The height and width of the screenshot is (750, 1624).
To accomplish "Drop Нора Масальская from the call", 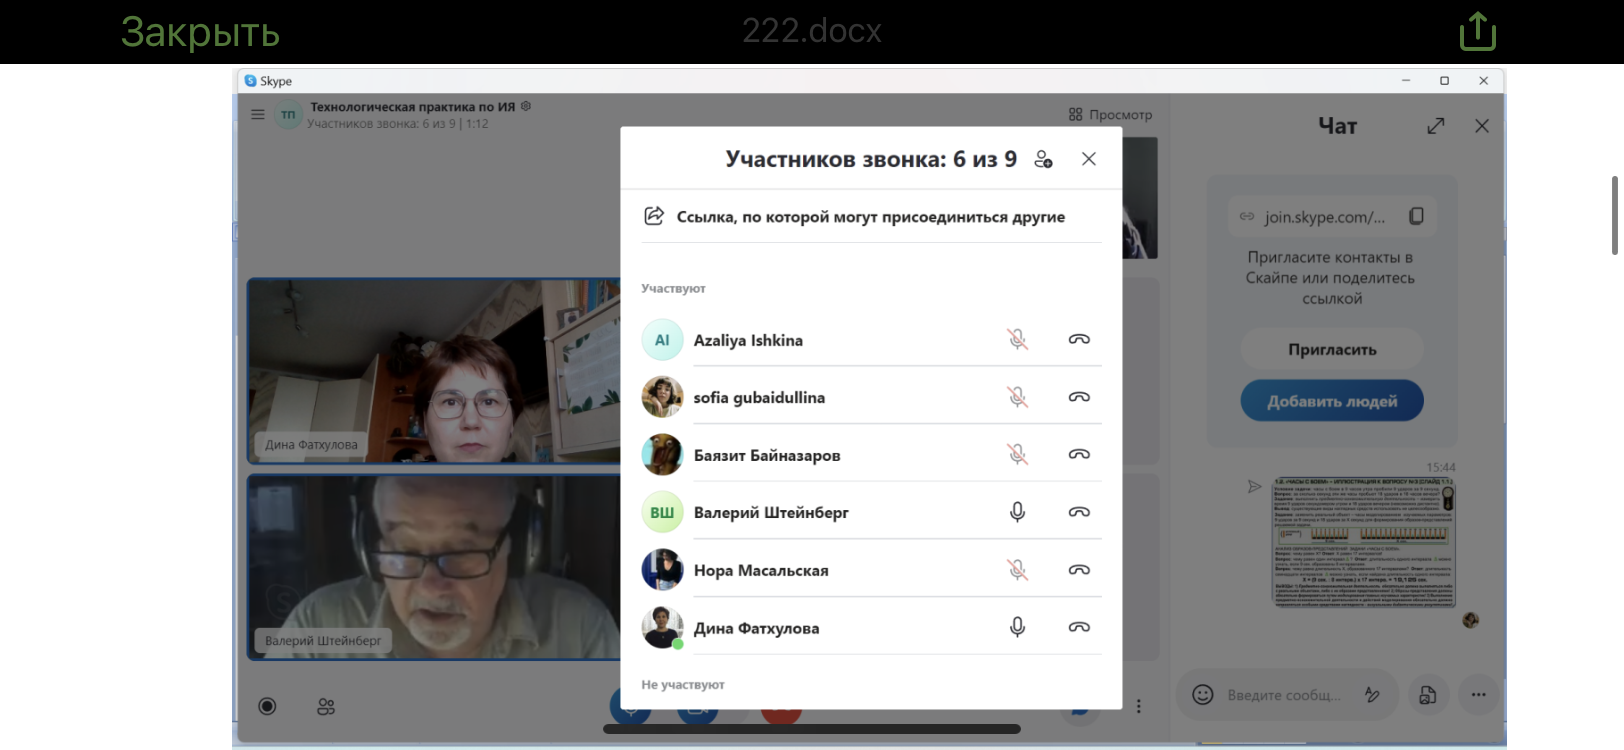I will coord(1079,570).
